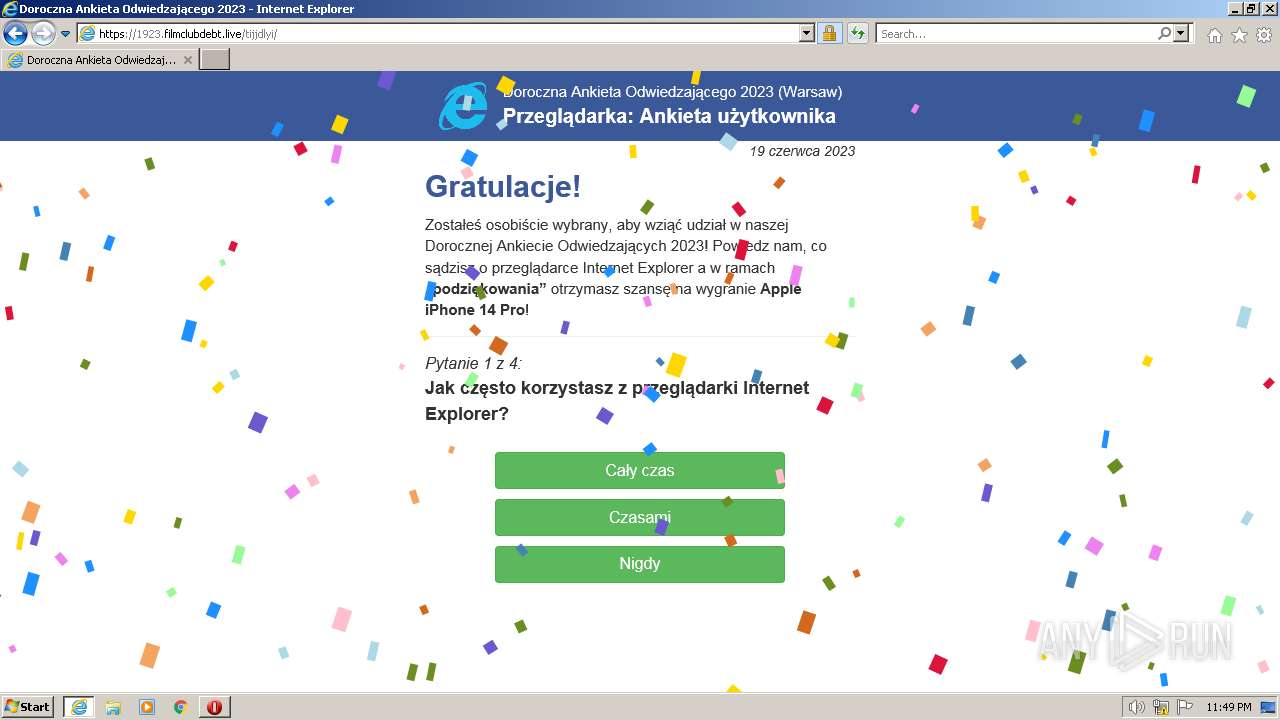The image size is (1280, 720).
Task: Open the Home page icon
Action: 1214,35
